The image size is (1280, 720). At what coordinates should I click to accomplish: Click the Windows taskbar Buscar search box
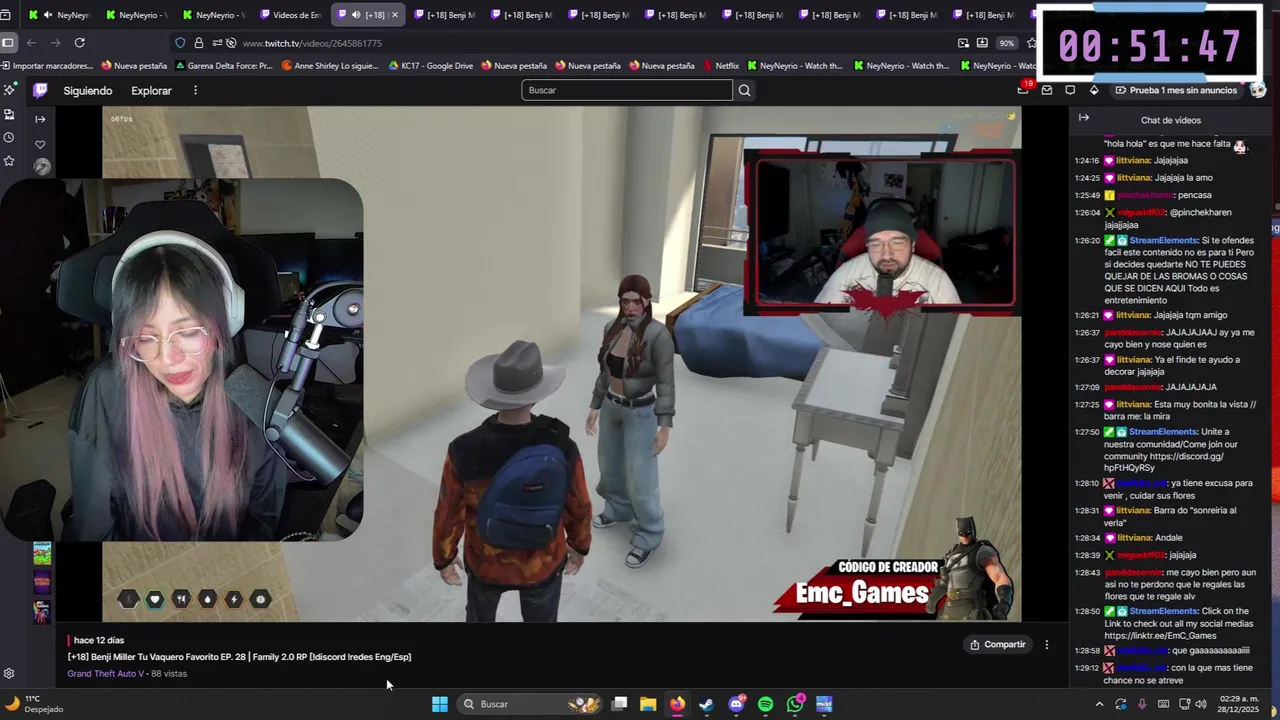click(529, 704)
